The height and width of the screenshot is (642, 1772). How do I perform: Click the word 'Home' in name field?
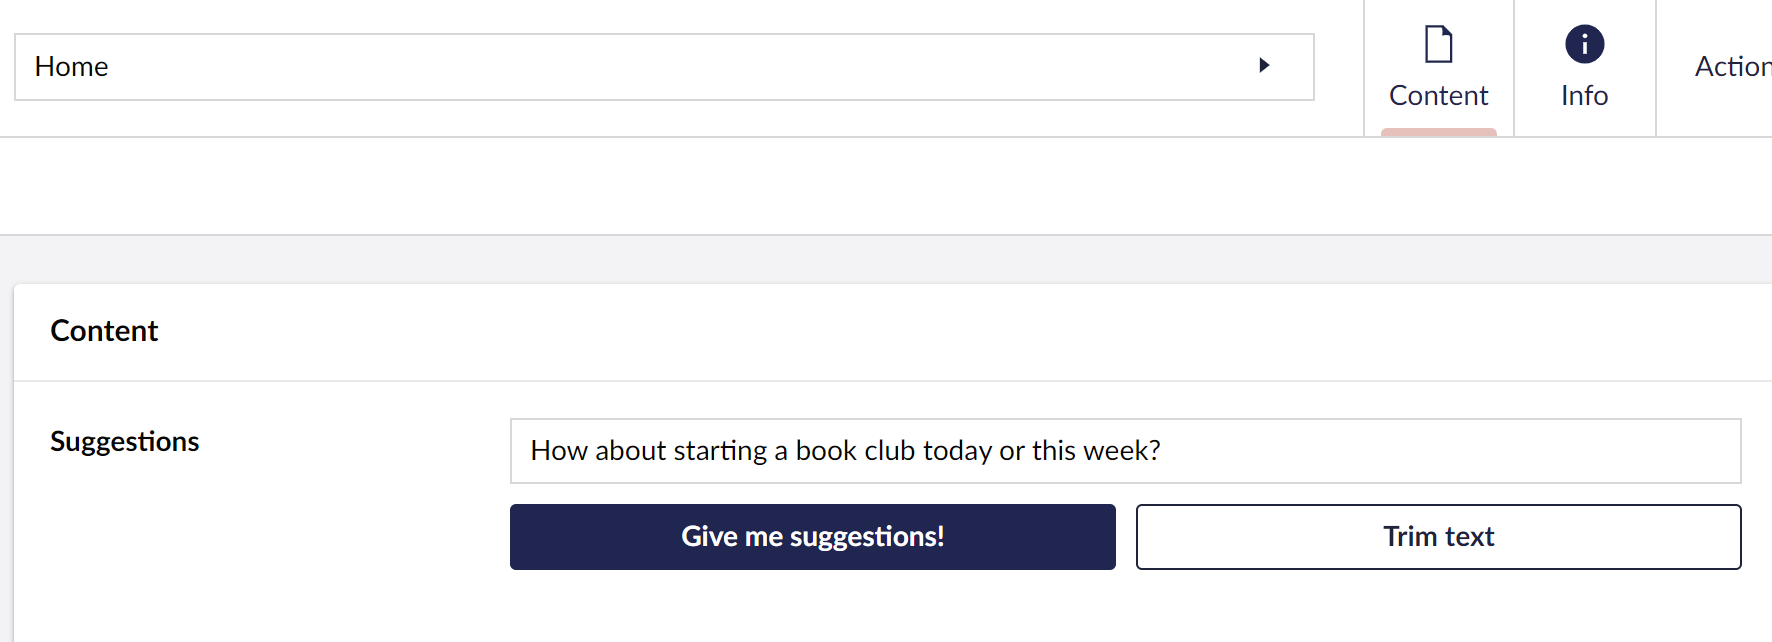[71, 67]
